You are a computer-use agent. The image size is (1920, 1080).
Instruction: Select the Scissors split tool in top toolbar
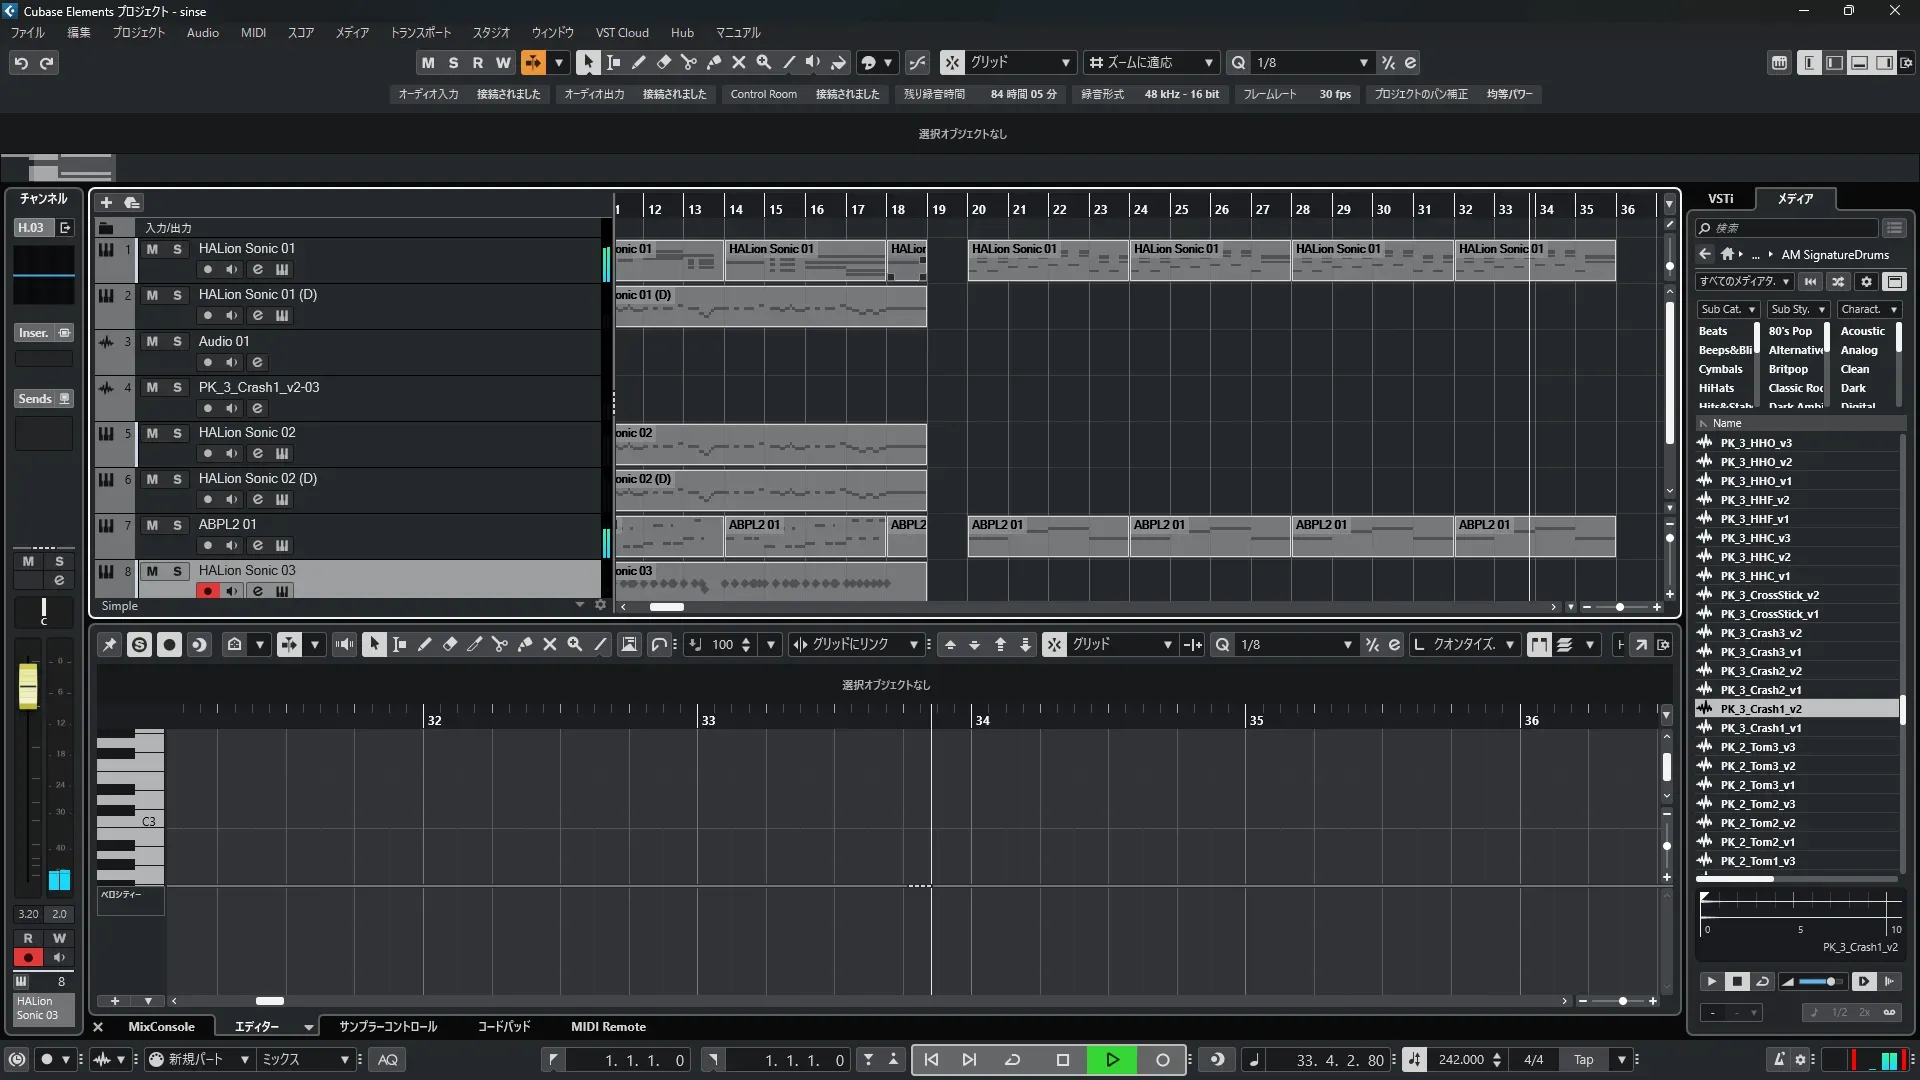tap(688, 62)
